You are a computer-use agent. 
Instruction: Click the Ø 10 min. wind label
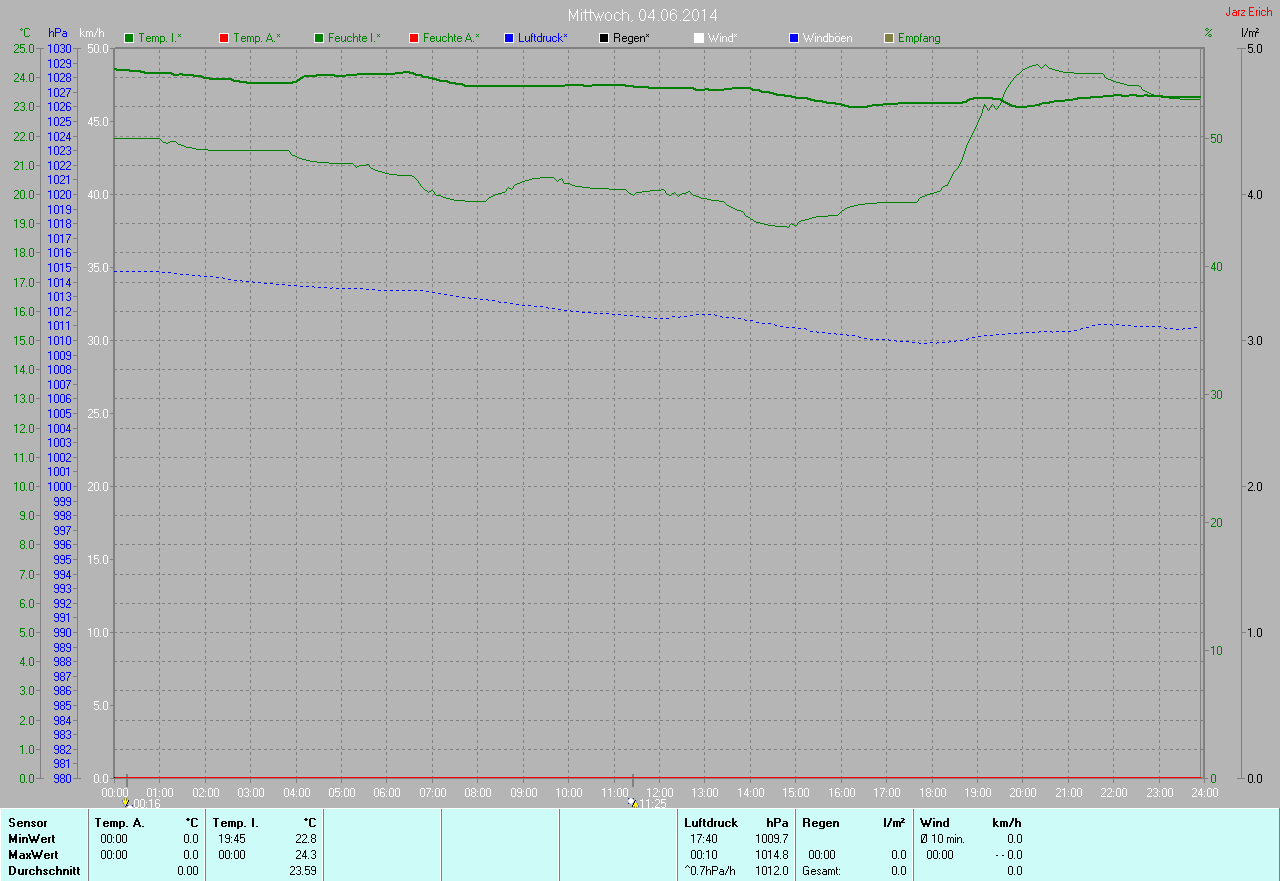[x=943, y=839]
